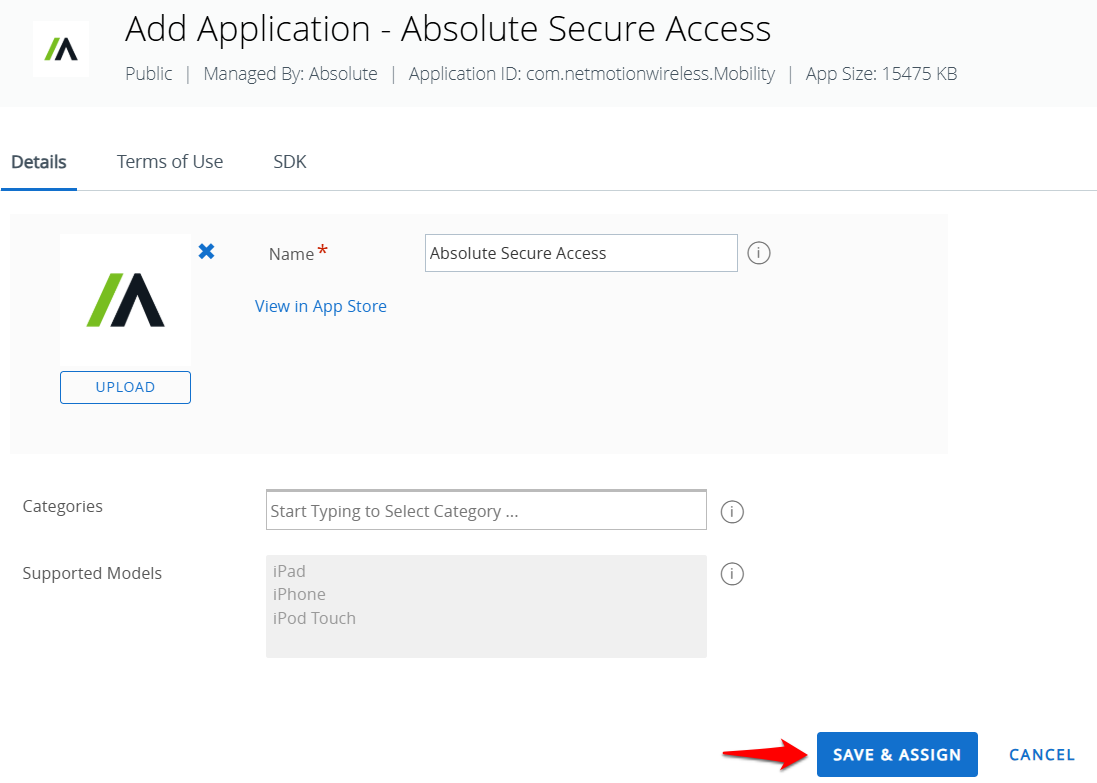Select iPad in Supported Models list
The image size is (1097, 783).
coord(289,571)
